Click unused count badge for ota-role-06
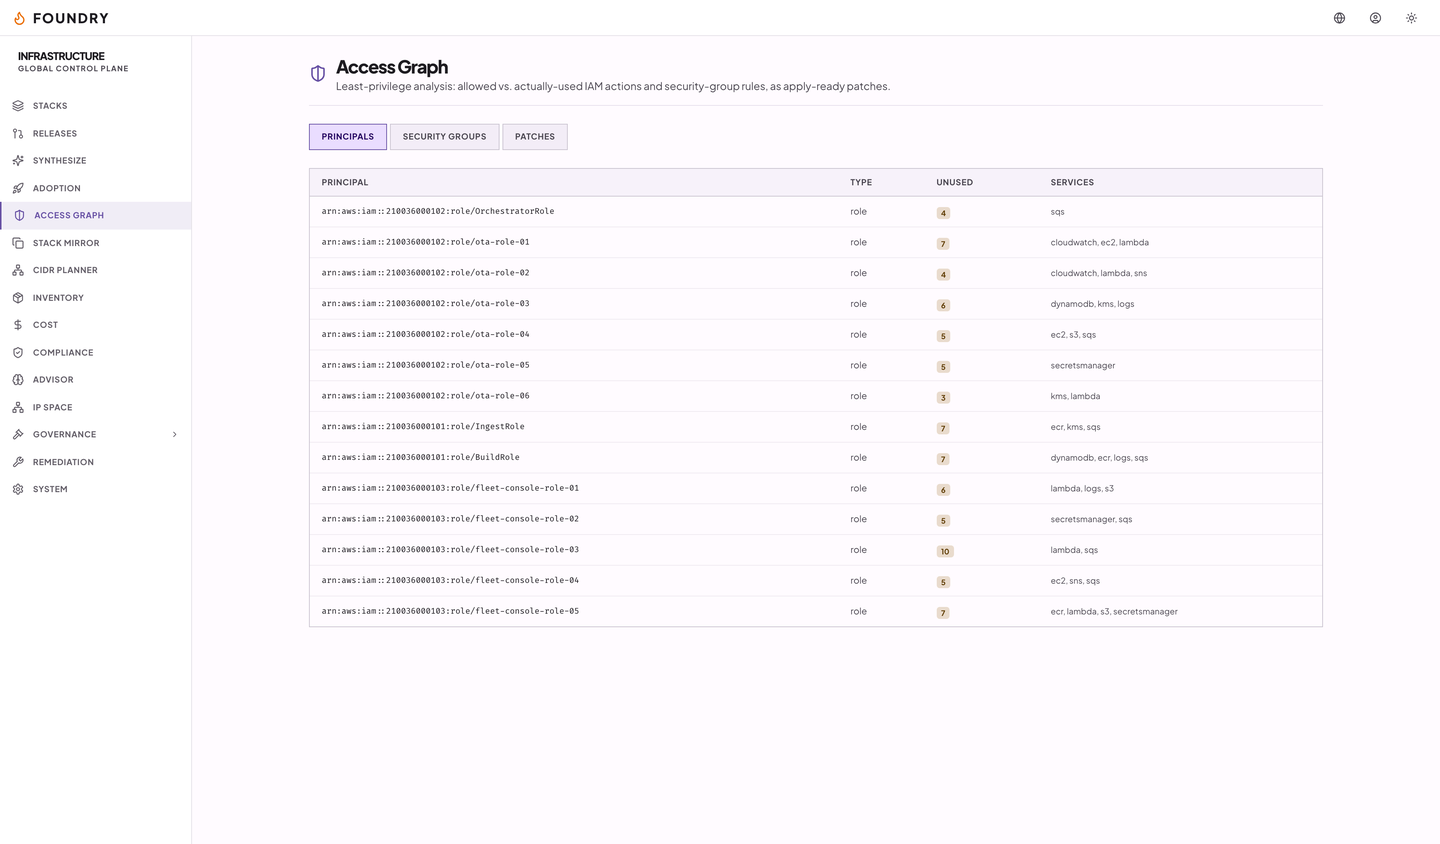Image resolution: width=1440 pixels, height=844 pixels. tap(943, 398)
